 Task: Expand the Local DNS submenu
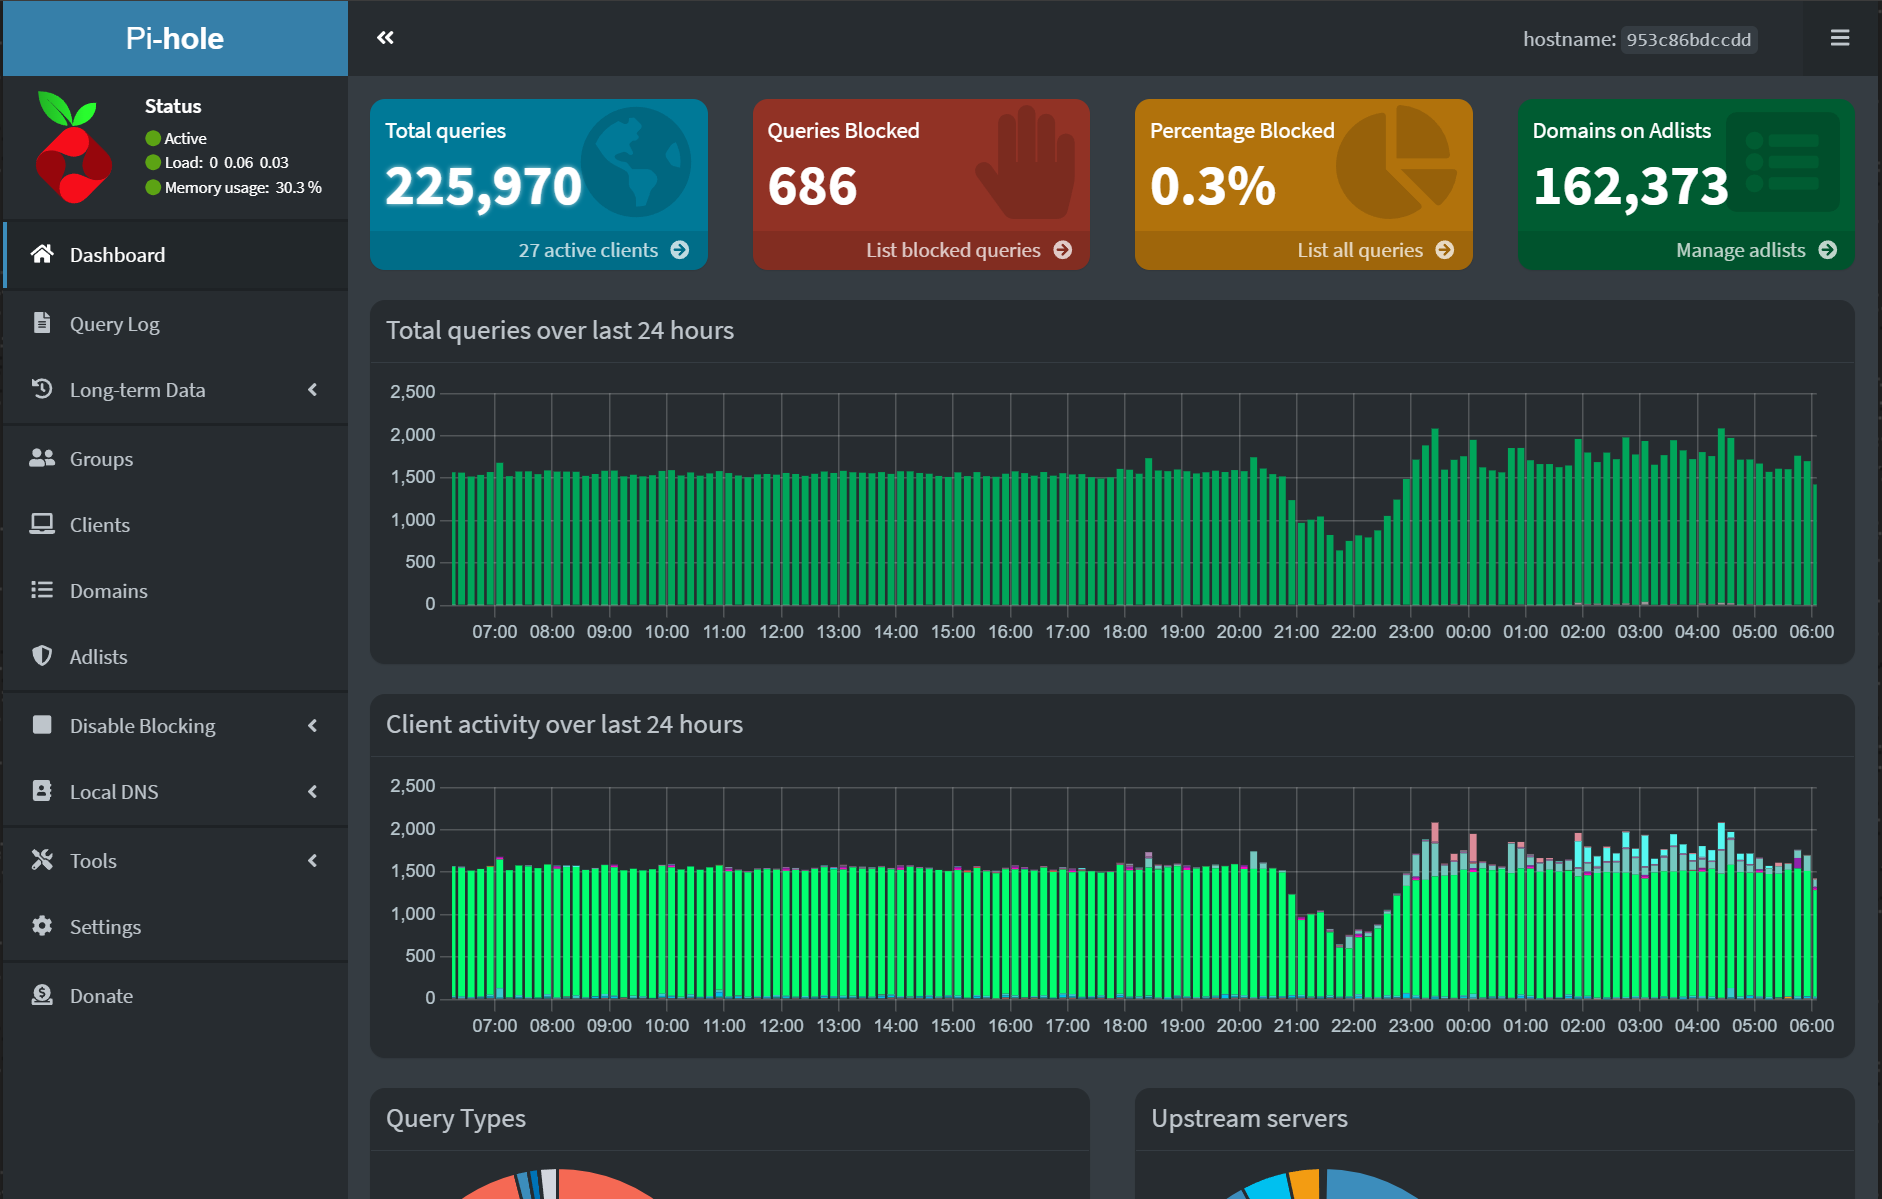click(313, 791)
